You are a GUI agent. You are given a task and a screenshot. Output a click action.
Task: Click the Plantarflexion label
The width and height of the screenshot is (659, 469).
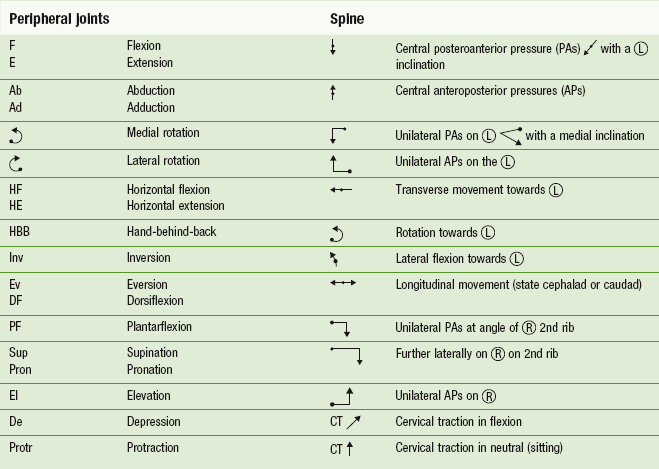pos(159,327)
